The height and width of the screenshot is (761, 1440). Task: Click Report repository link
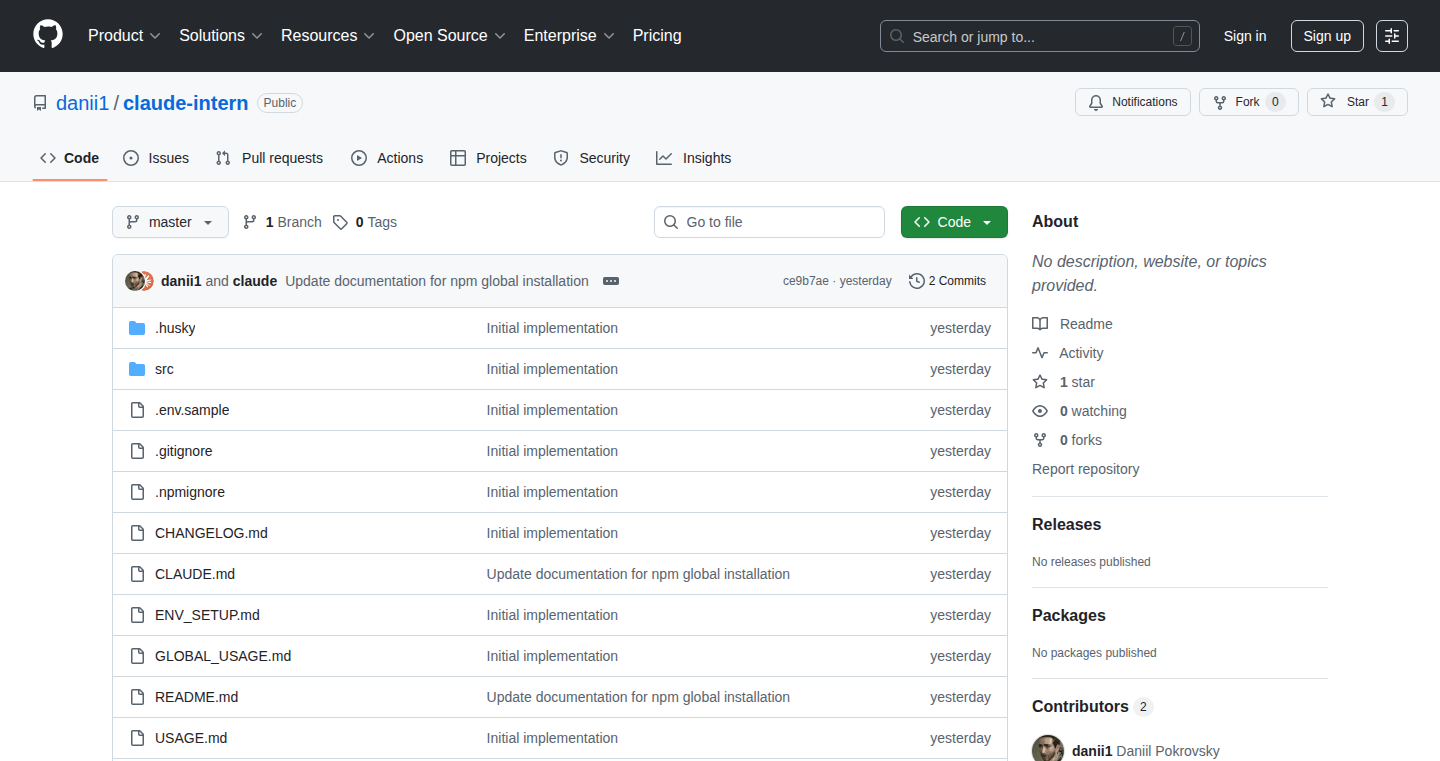pos(1086,469)
